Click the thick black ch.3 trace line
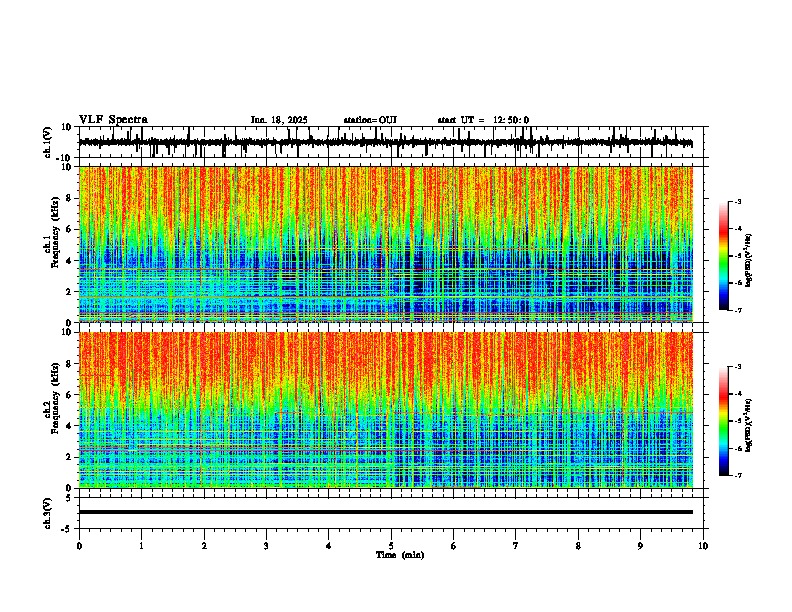The height and width of the screenshot is (612, 792). [x=386, y=512]
